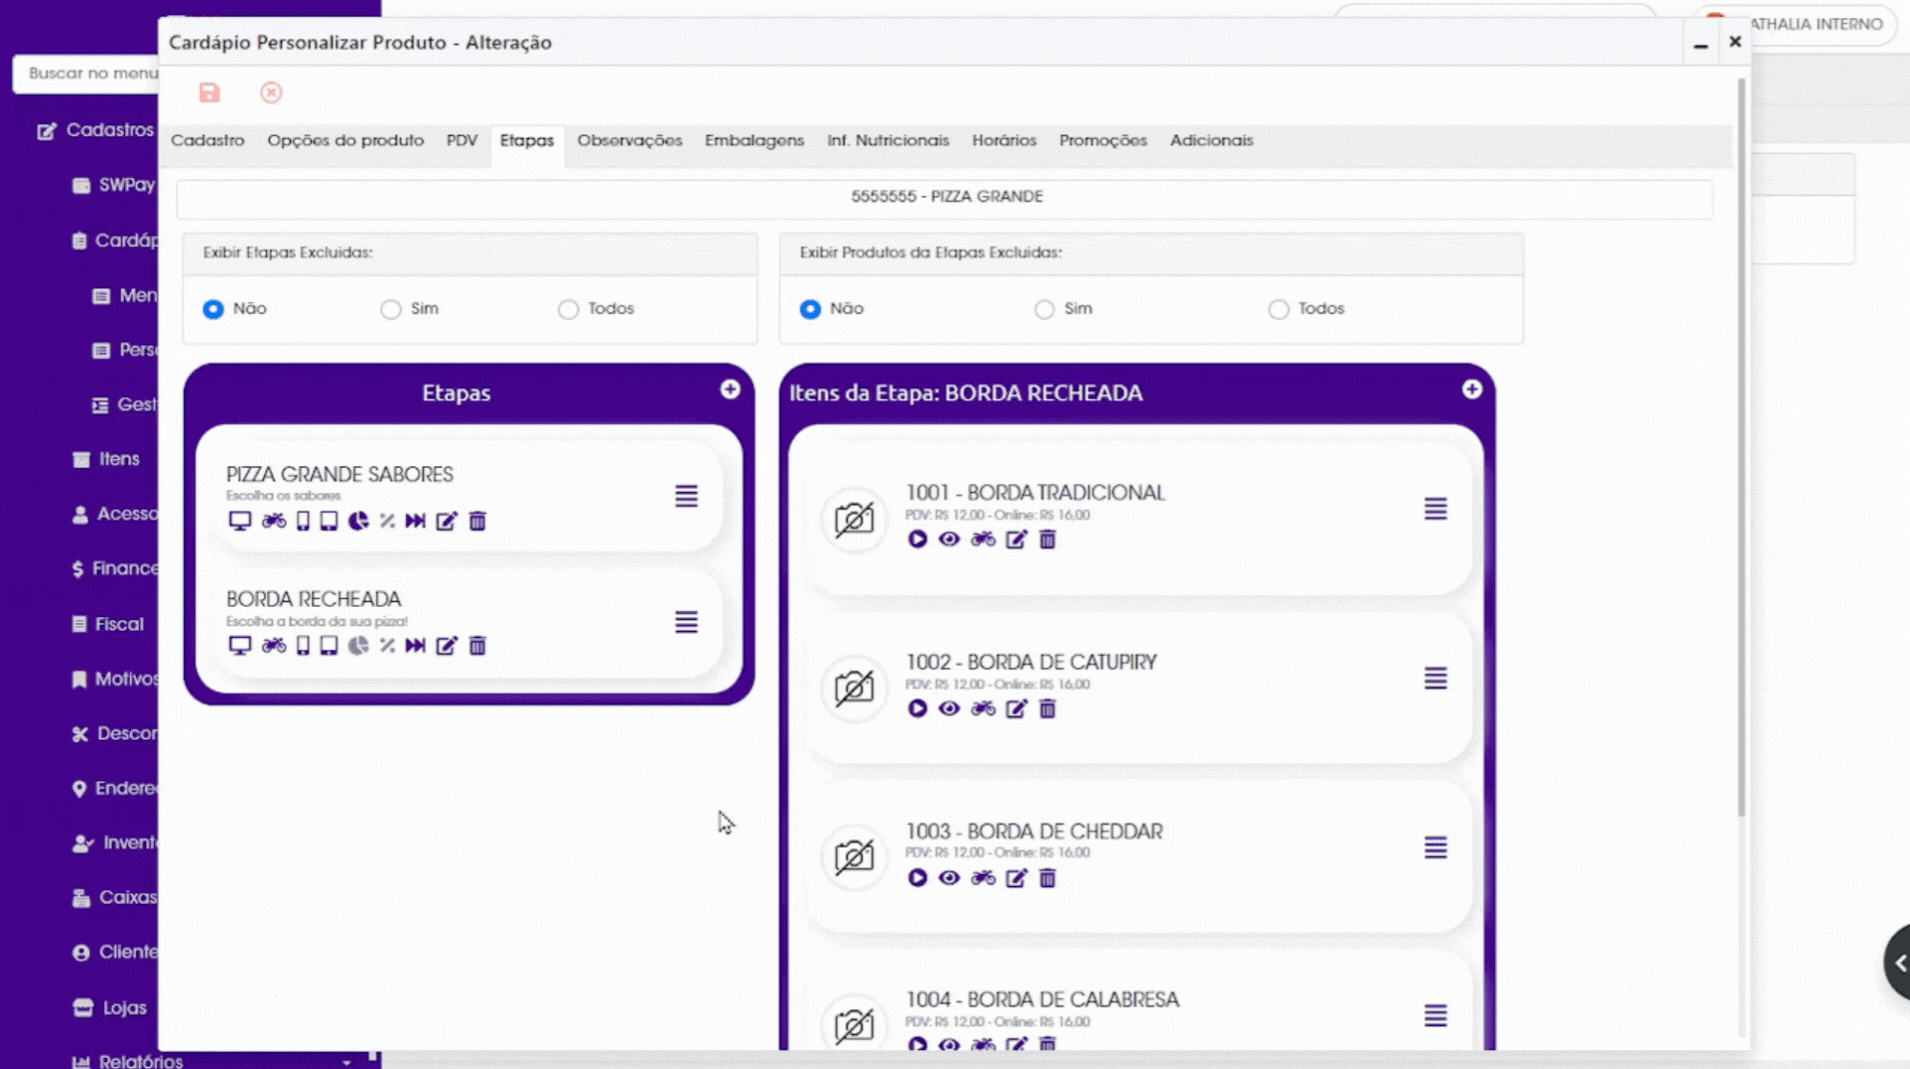This screenshot has width=1910, height=1069.
Task: Edit item 1002 BORDA DE CATUPIRY
Action: (x=1016, y=709)
